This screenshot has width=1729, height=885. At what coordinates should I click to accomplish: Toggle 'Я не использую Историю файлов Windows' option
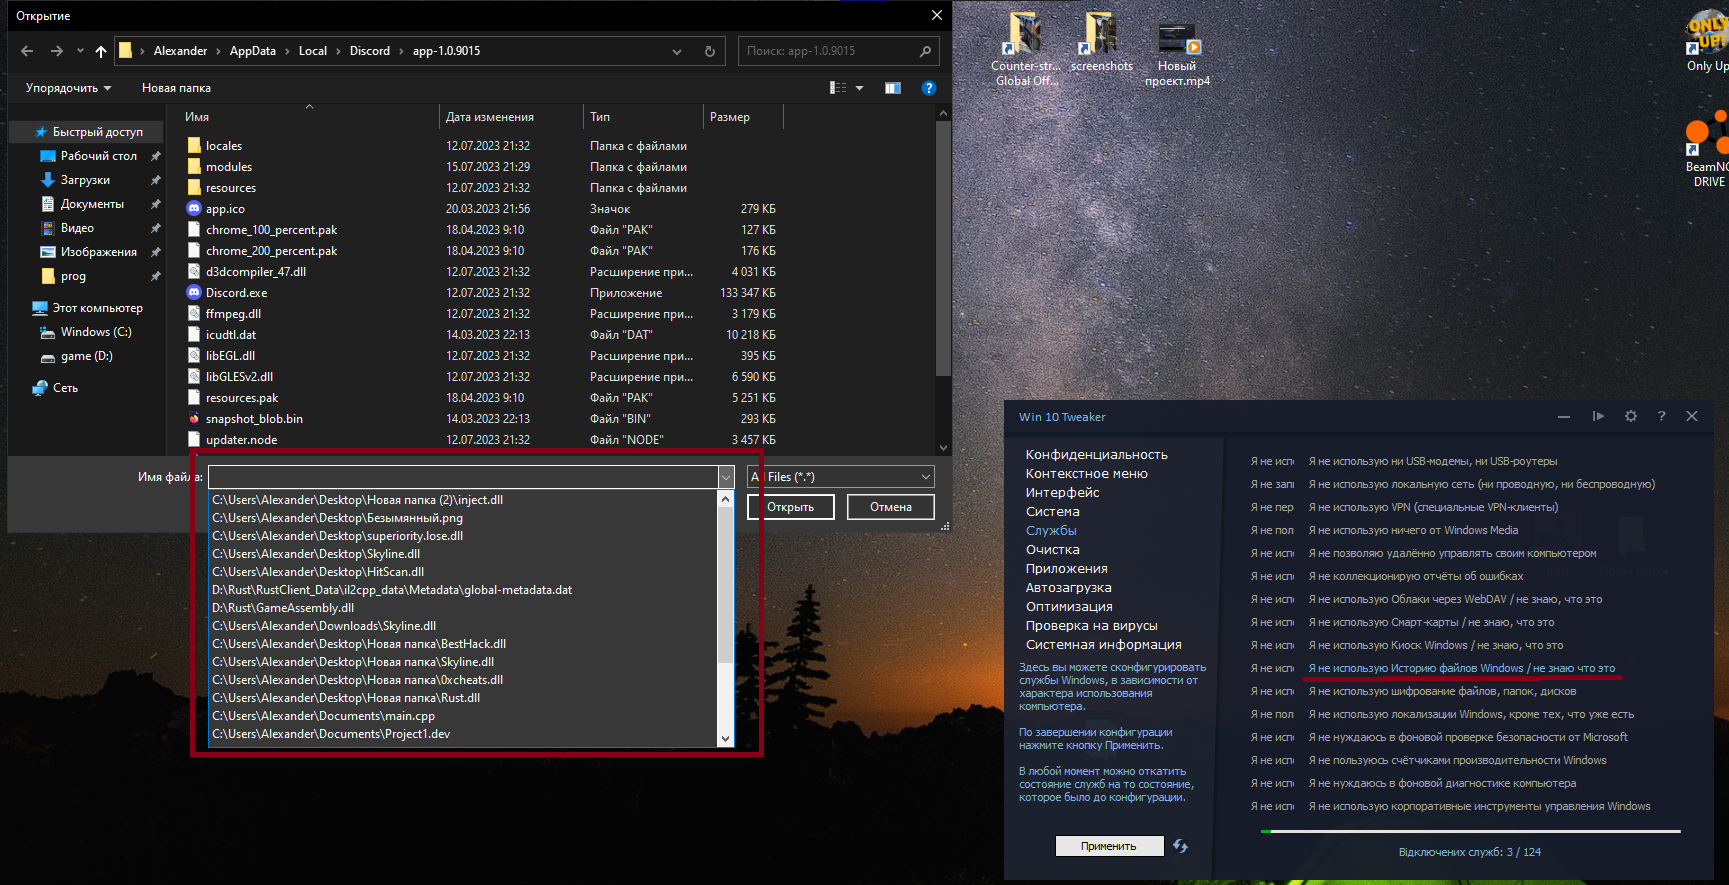pyautogui.click(x=1461, y=668)
